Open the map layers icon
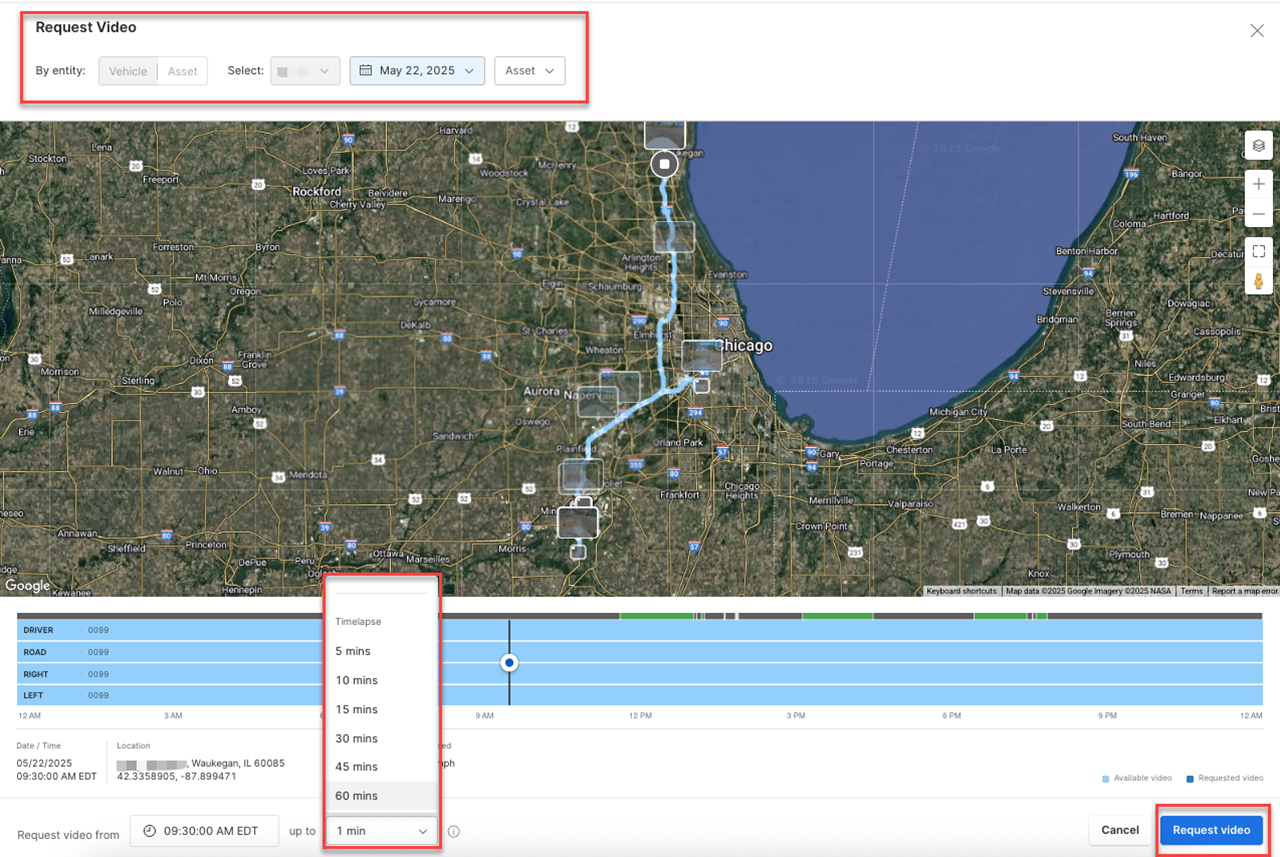The image size is (1280, 857). click(1258, 146)
